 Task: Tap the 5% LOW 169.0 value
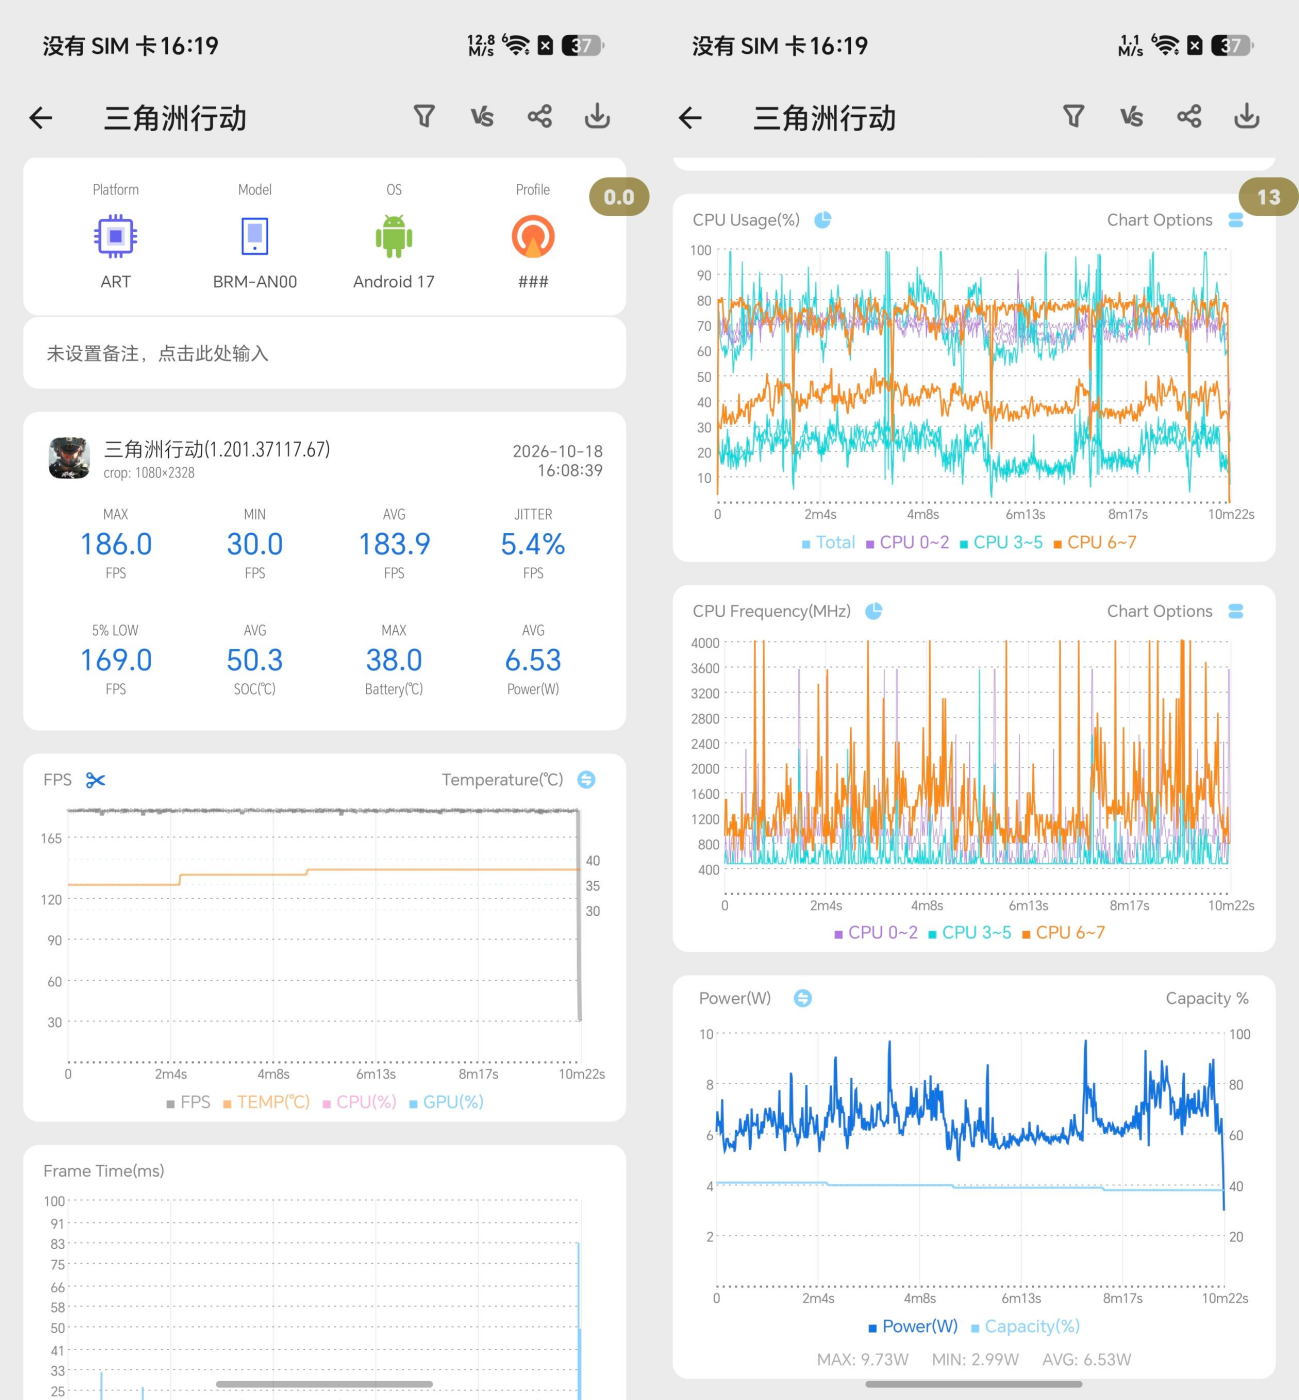tap(116, 660)
